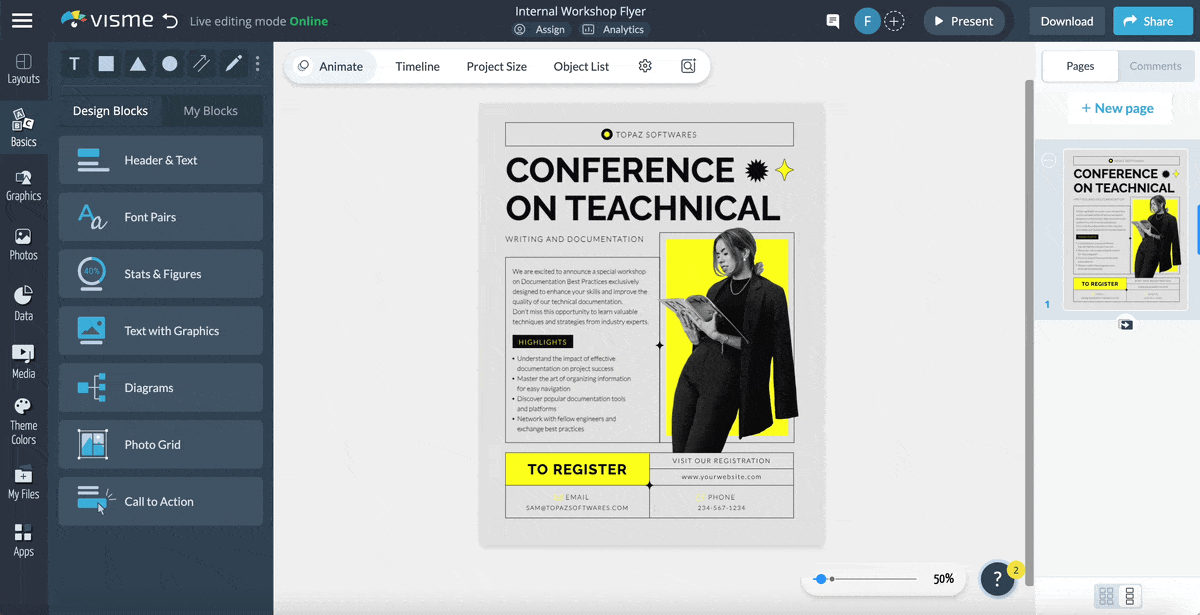The image size is (1200, 615).
Task: Switch pages panel to grid view layout
Action: [1107, 596]
